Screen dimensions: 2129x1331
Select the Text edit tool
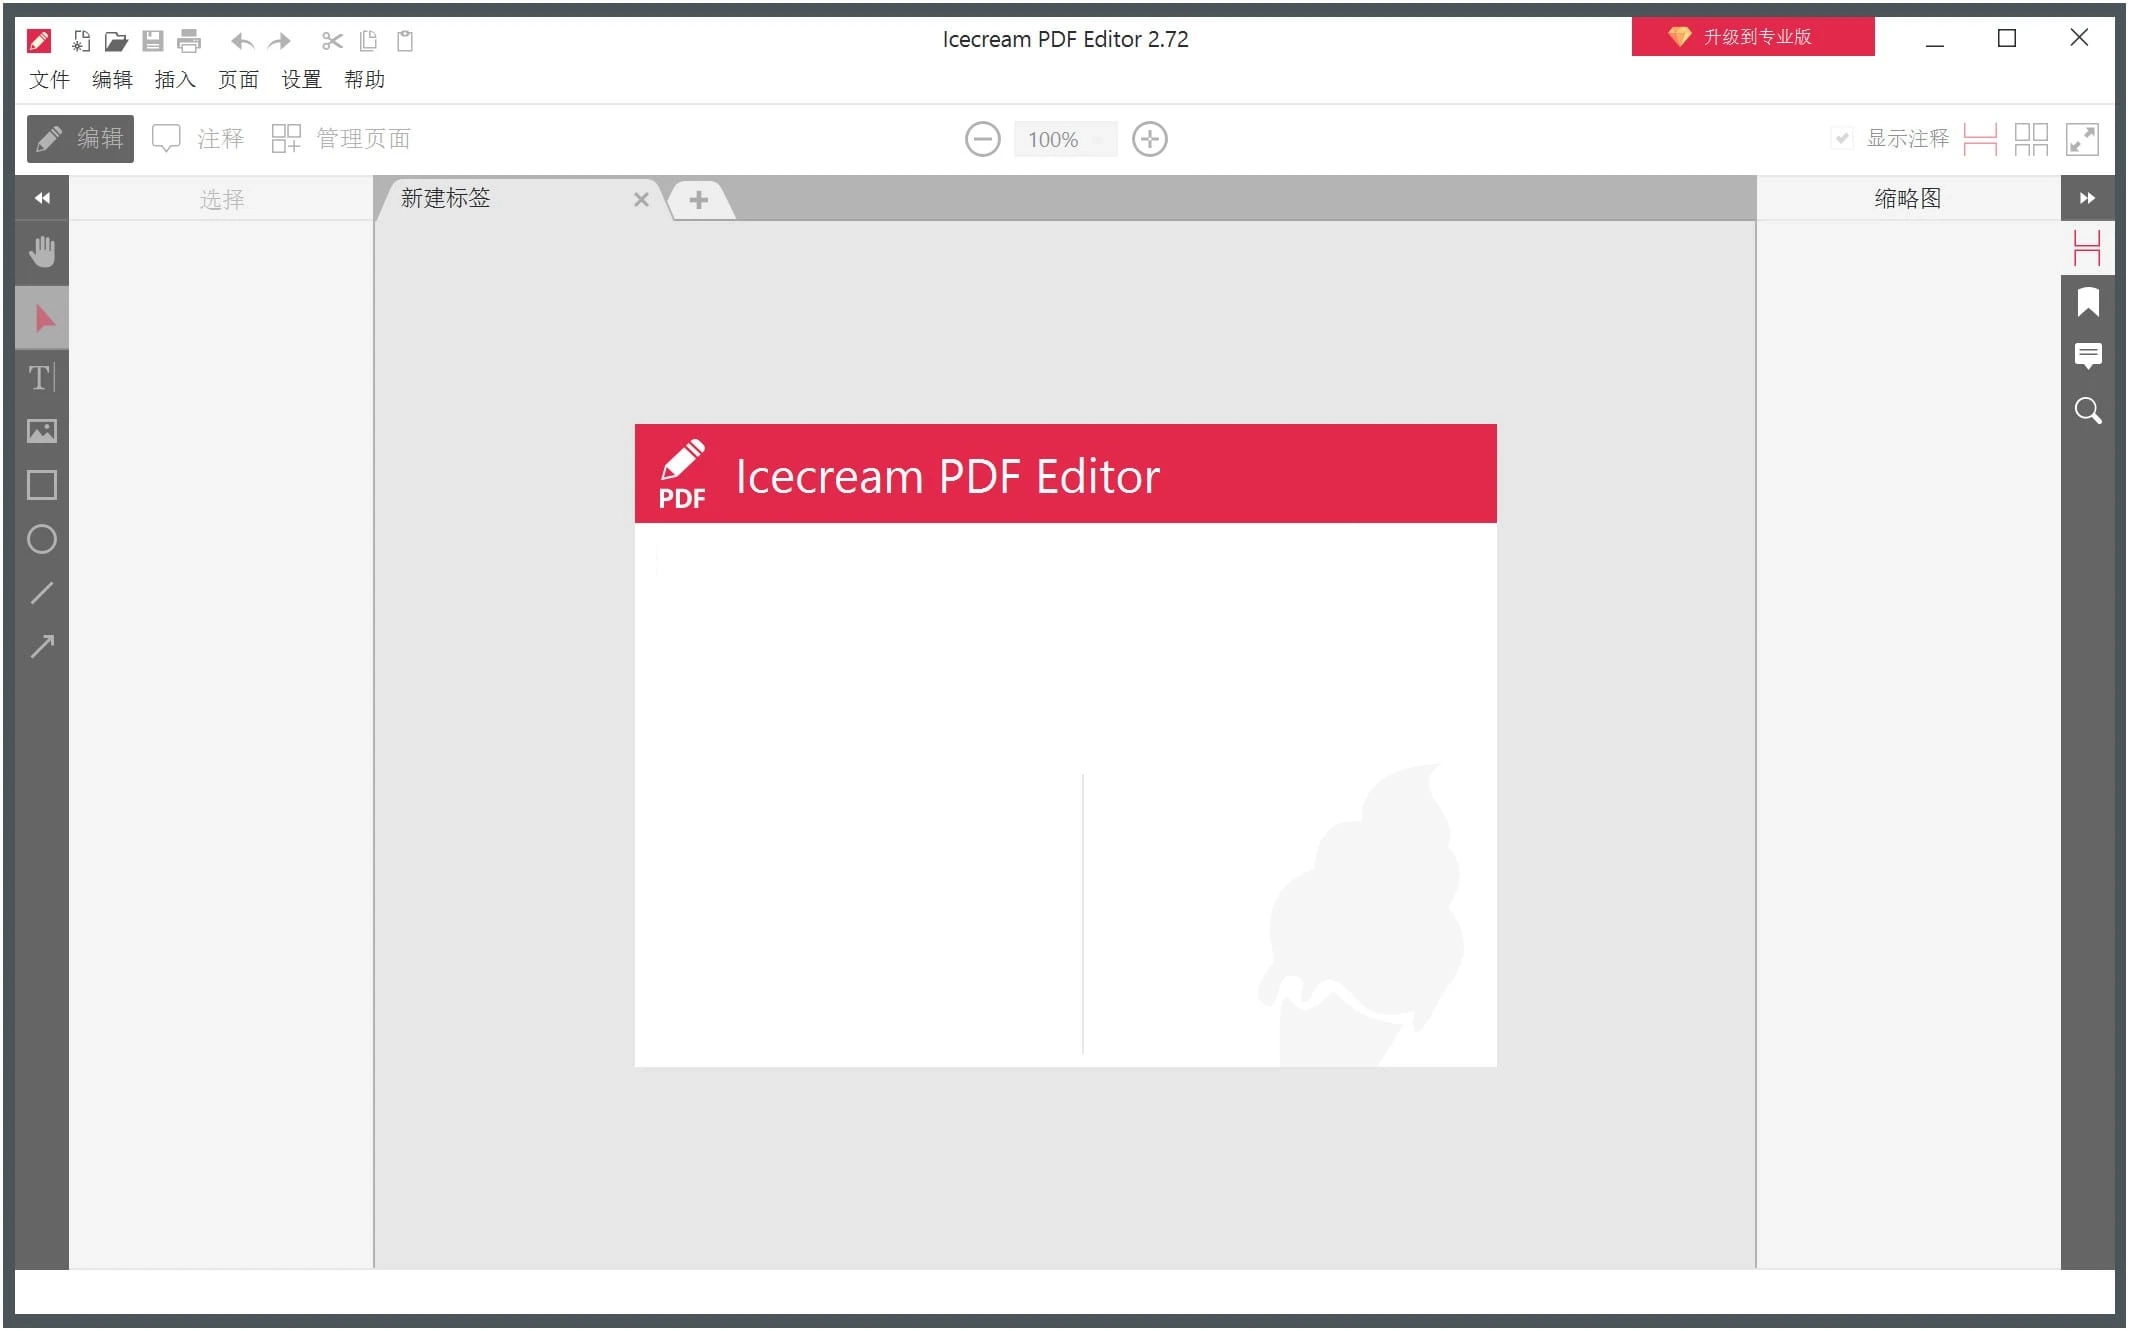41,377
